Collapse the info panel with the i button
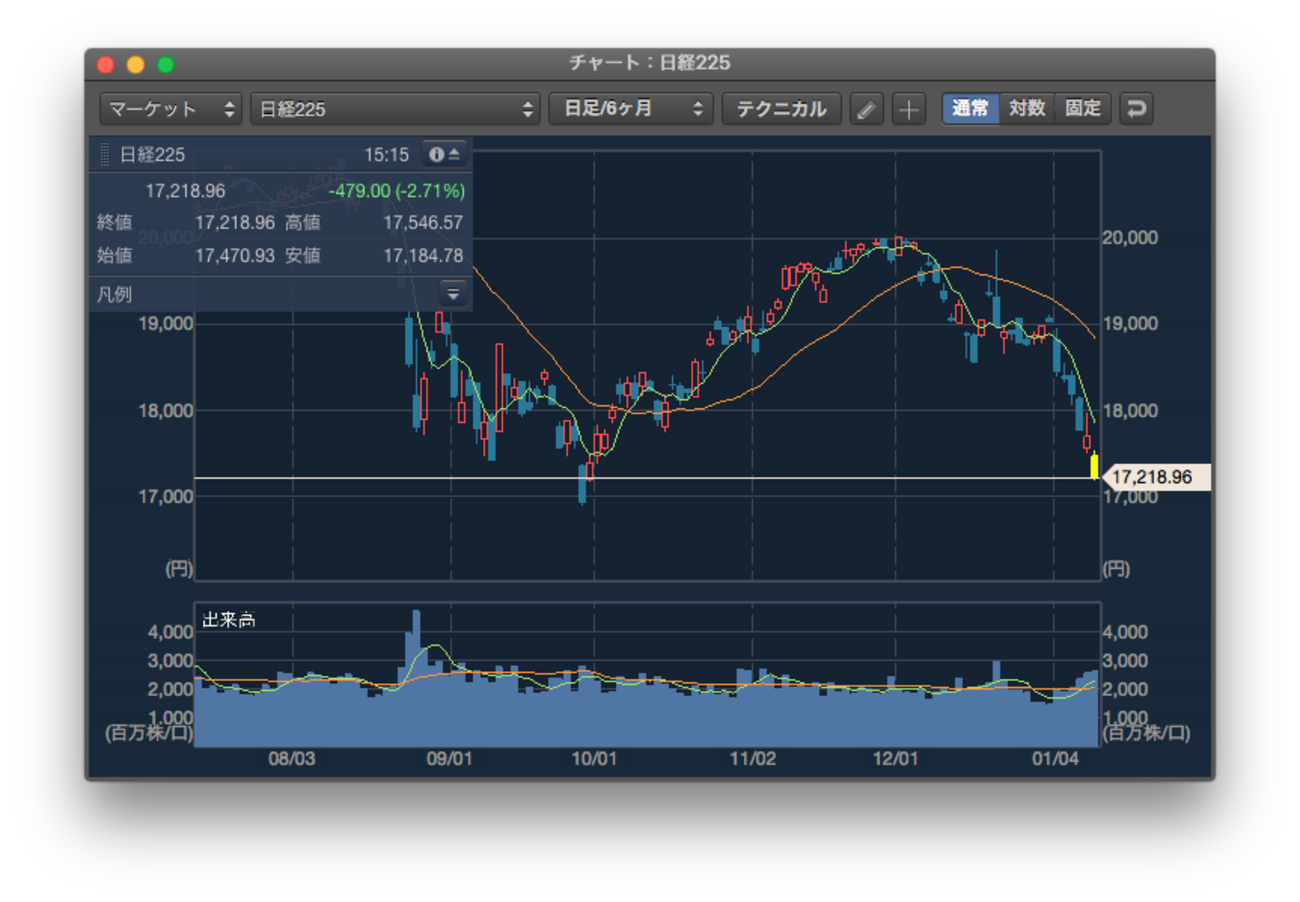 (x=445, y=154)
